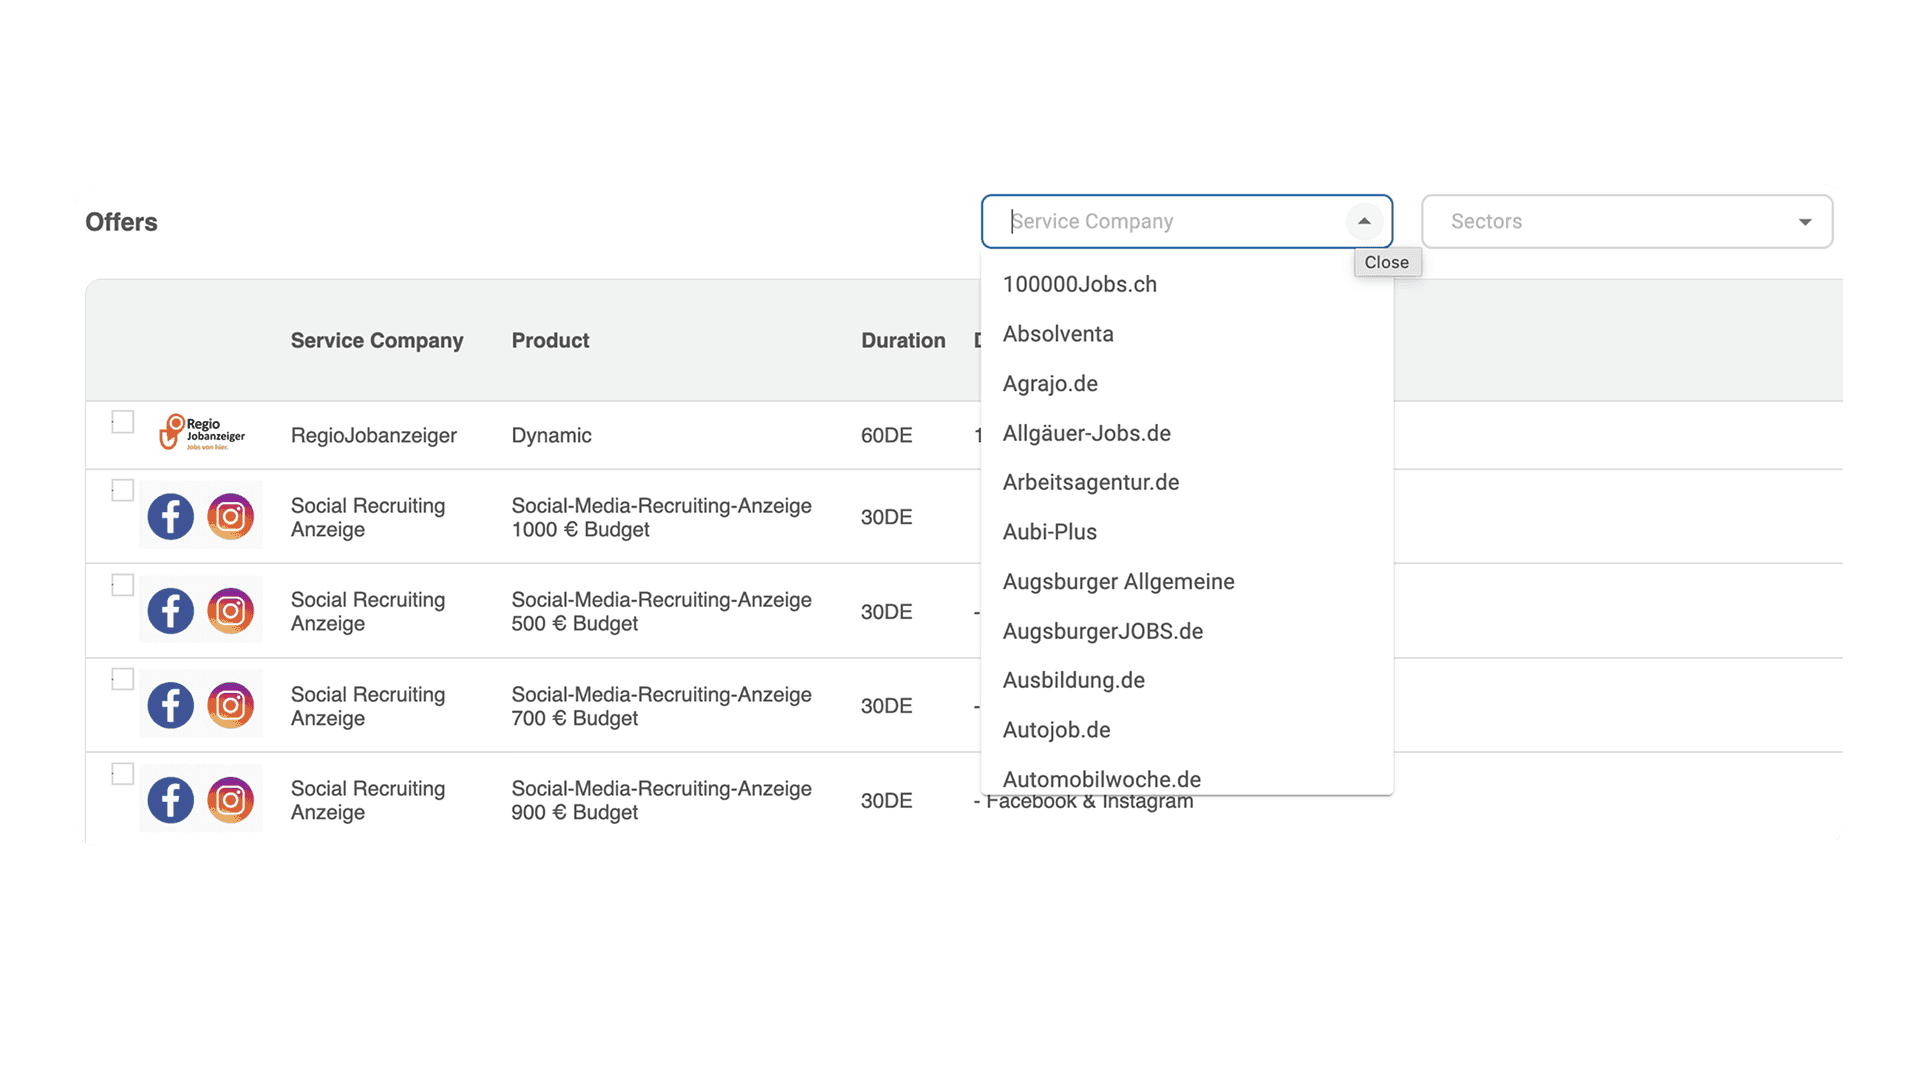
Task: Click Instagram icon in 1000 € Budget row
Action: pos(231,516)
